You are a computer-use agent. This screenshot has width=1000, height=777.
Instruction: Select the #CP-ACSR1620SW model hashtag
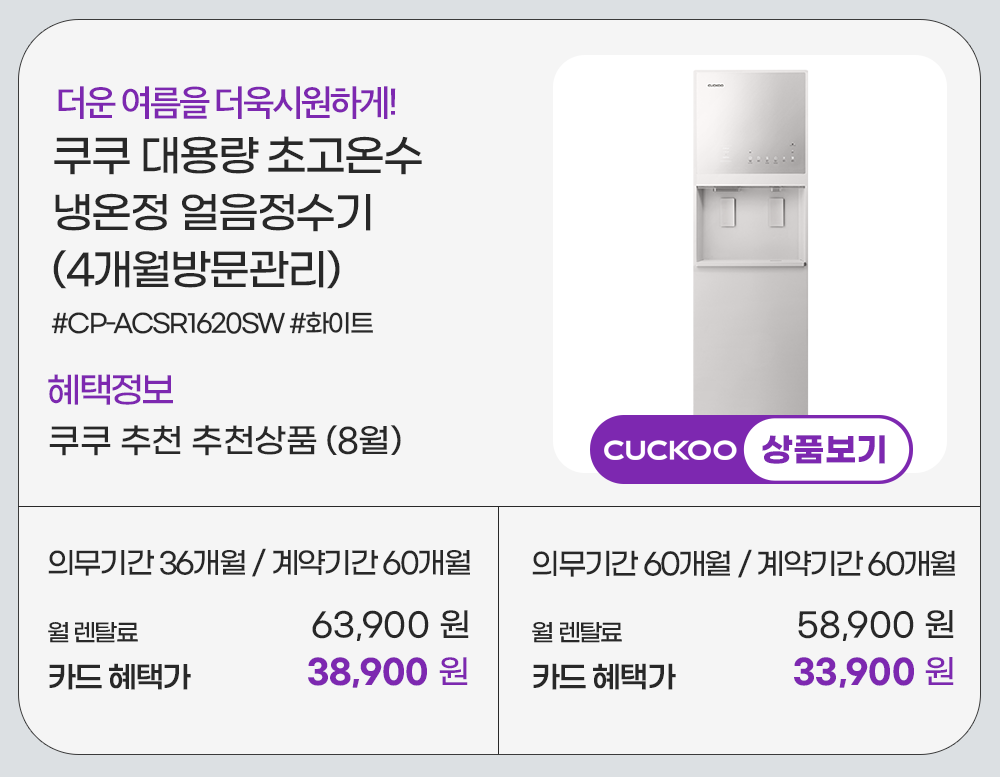click(166, 324)
